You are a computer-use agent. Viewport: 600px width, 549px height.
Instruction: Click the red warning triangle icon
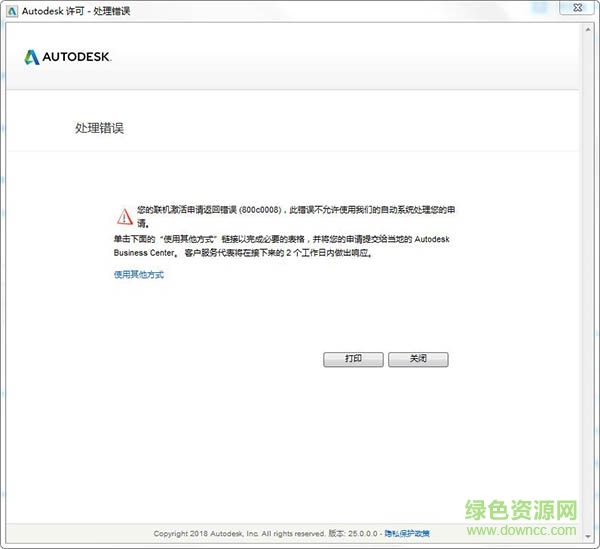[x=123, y=216]
